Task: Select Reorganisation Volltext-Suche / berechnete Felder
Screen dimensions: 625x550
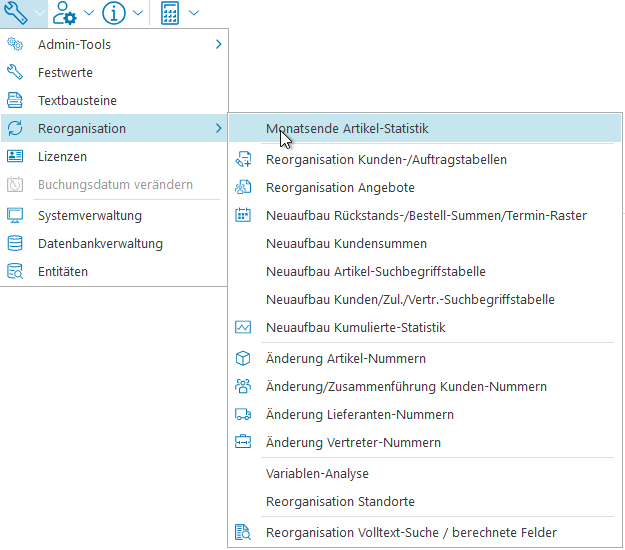Action: click(411, 533)
